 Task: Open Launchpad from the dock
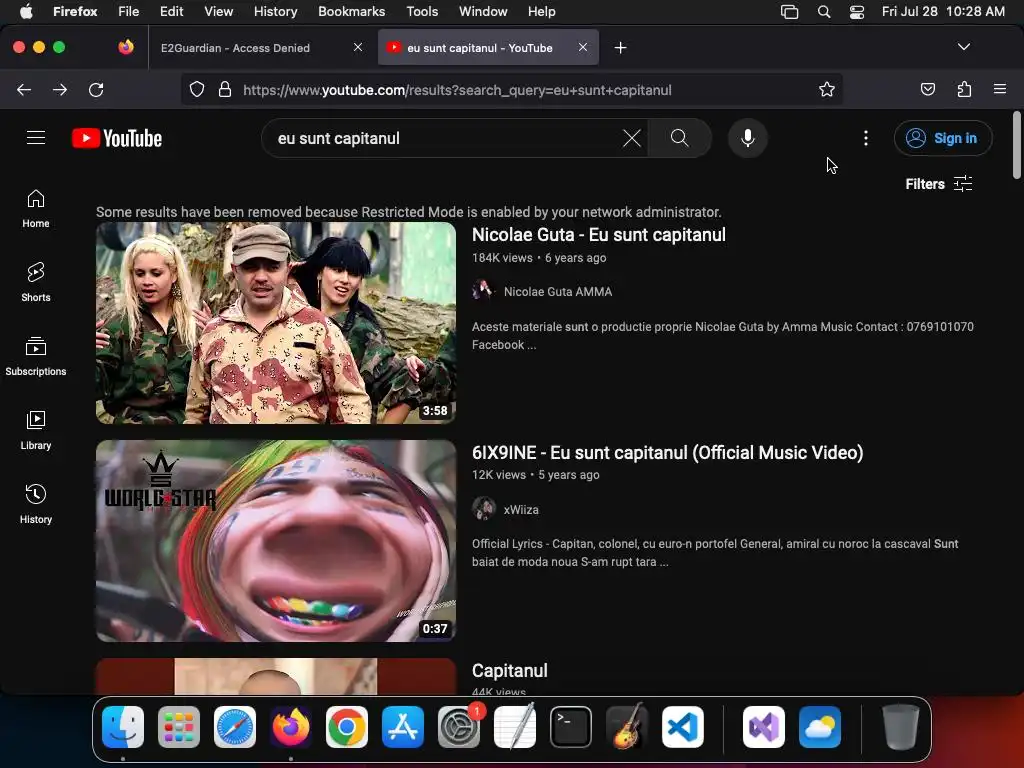coord(179,727)
